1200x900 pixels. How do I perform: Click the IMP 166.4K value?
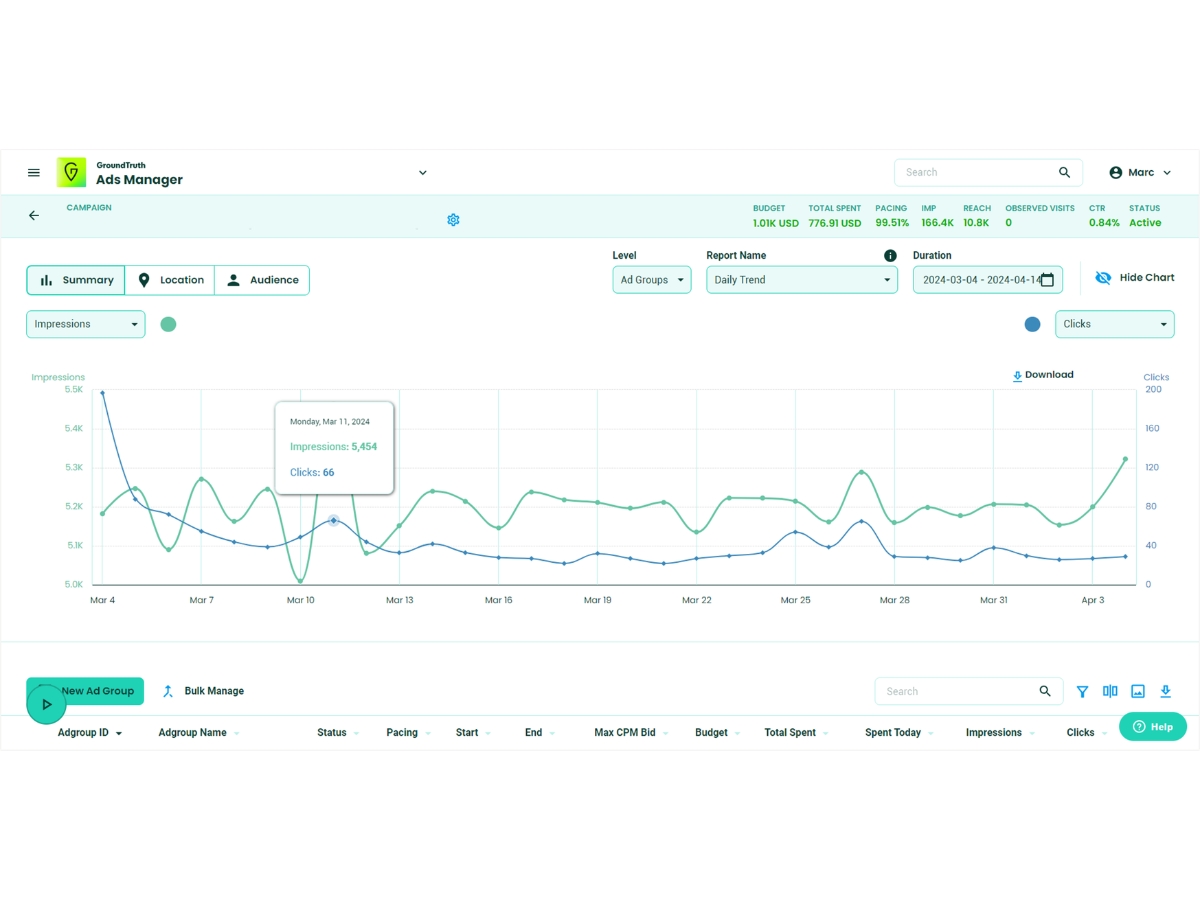tap(938, 223)
